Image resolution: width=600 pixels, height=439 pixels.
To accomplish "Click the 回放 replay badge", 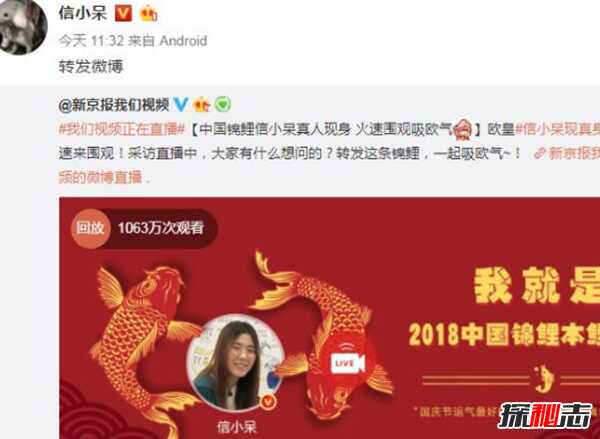I will [x=90, y=228].
